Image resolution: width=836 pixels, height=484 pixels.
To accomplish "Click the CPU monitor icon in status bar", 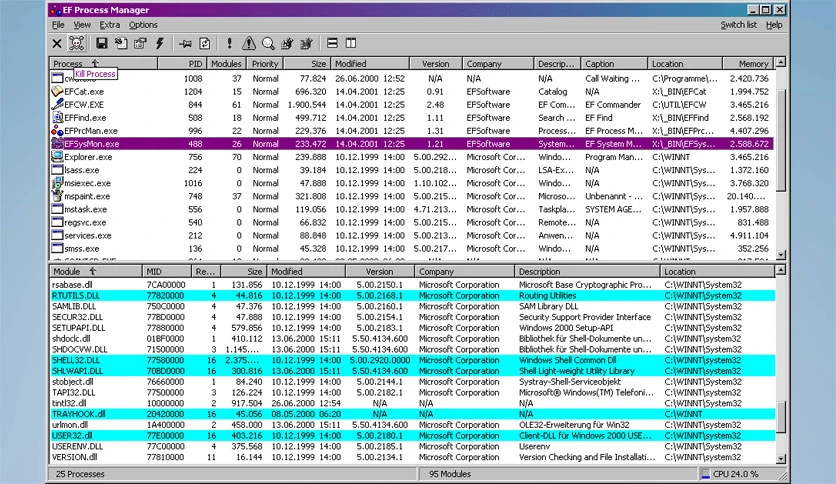I will pos(706,474).
